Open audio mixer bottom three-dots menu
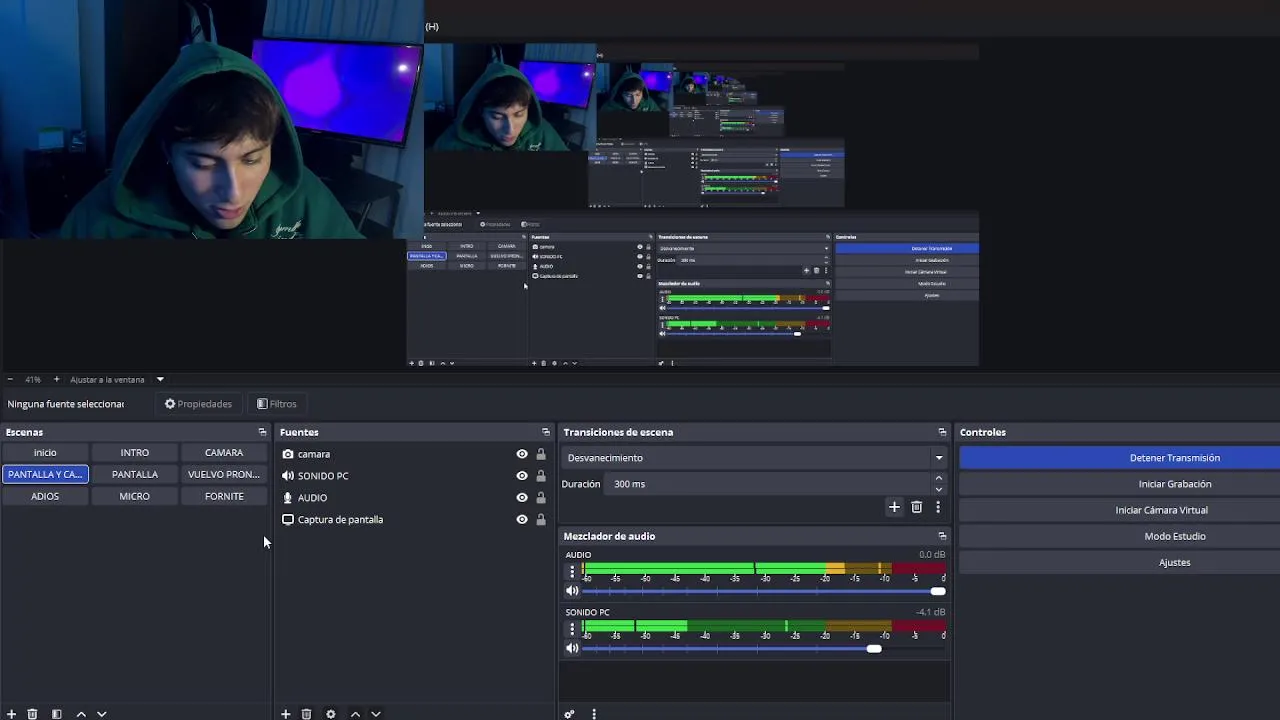1280x720 pixels. click(594, 714)
